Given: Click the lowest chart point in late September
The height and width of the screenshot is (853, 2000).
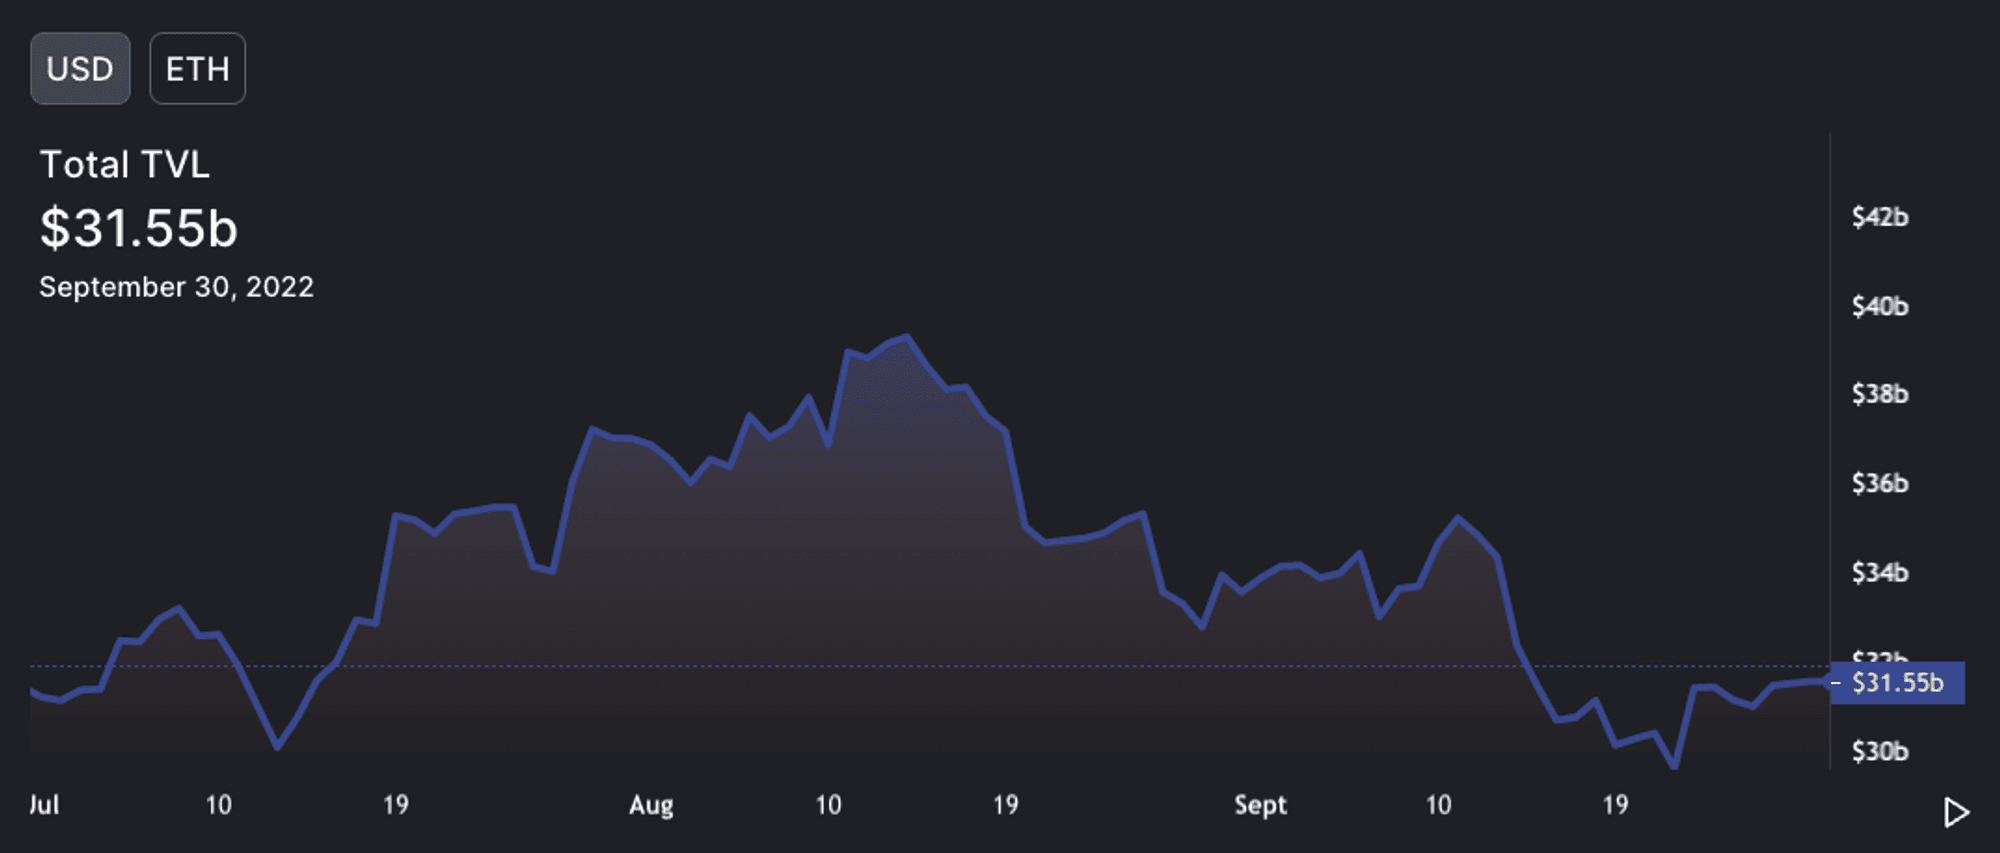Looking at the screenshot, I should [x=1674, y=766].
